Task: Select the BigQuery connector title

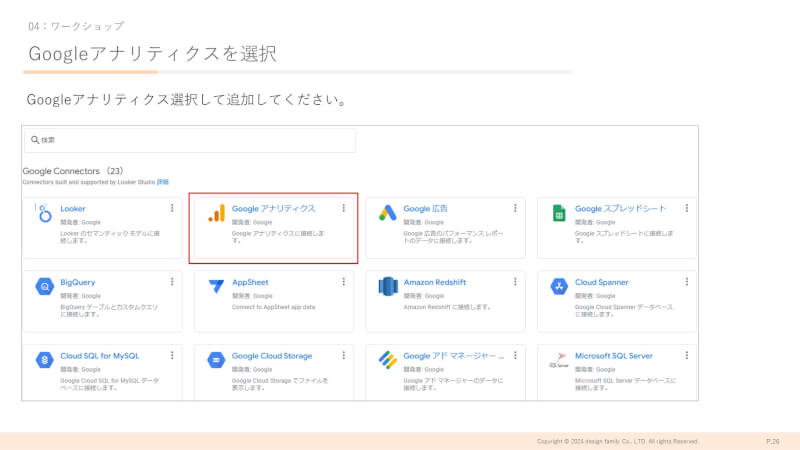Action: pos(78,282)
